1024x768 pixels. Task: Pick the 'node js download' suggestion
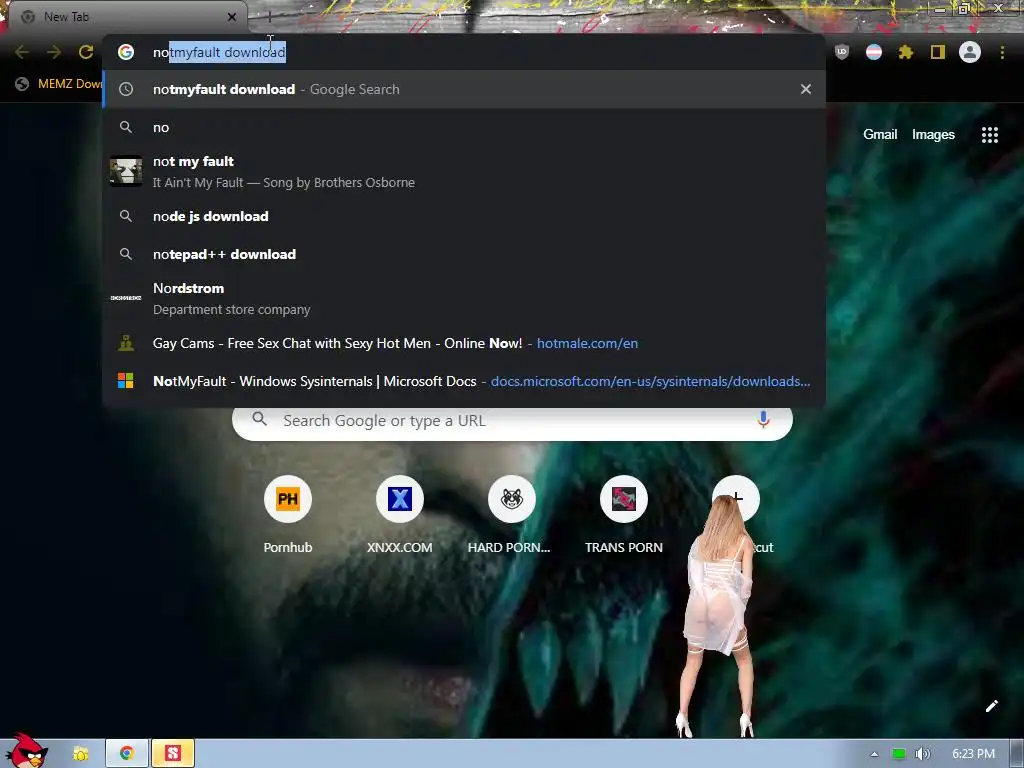click(x=464, y=216)
